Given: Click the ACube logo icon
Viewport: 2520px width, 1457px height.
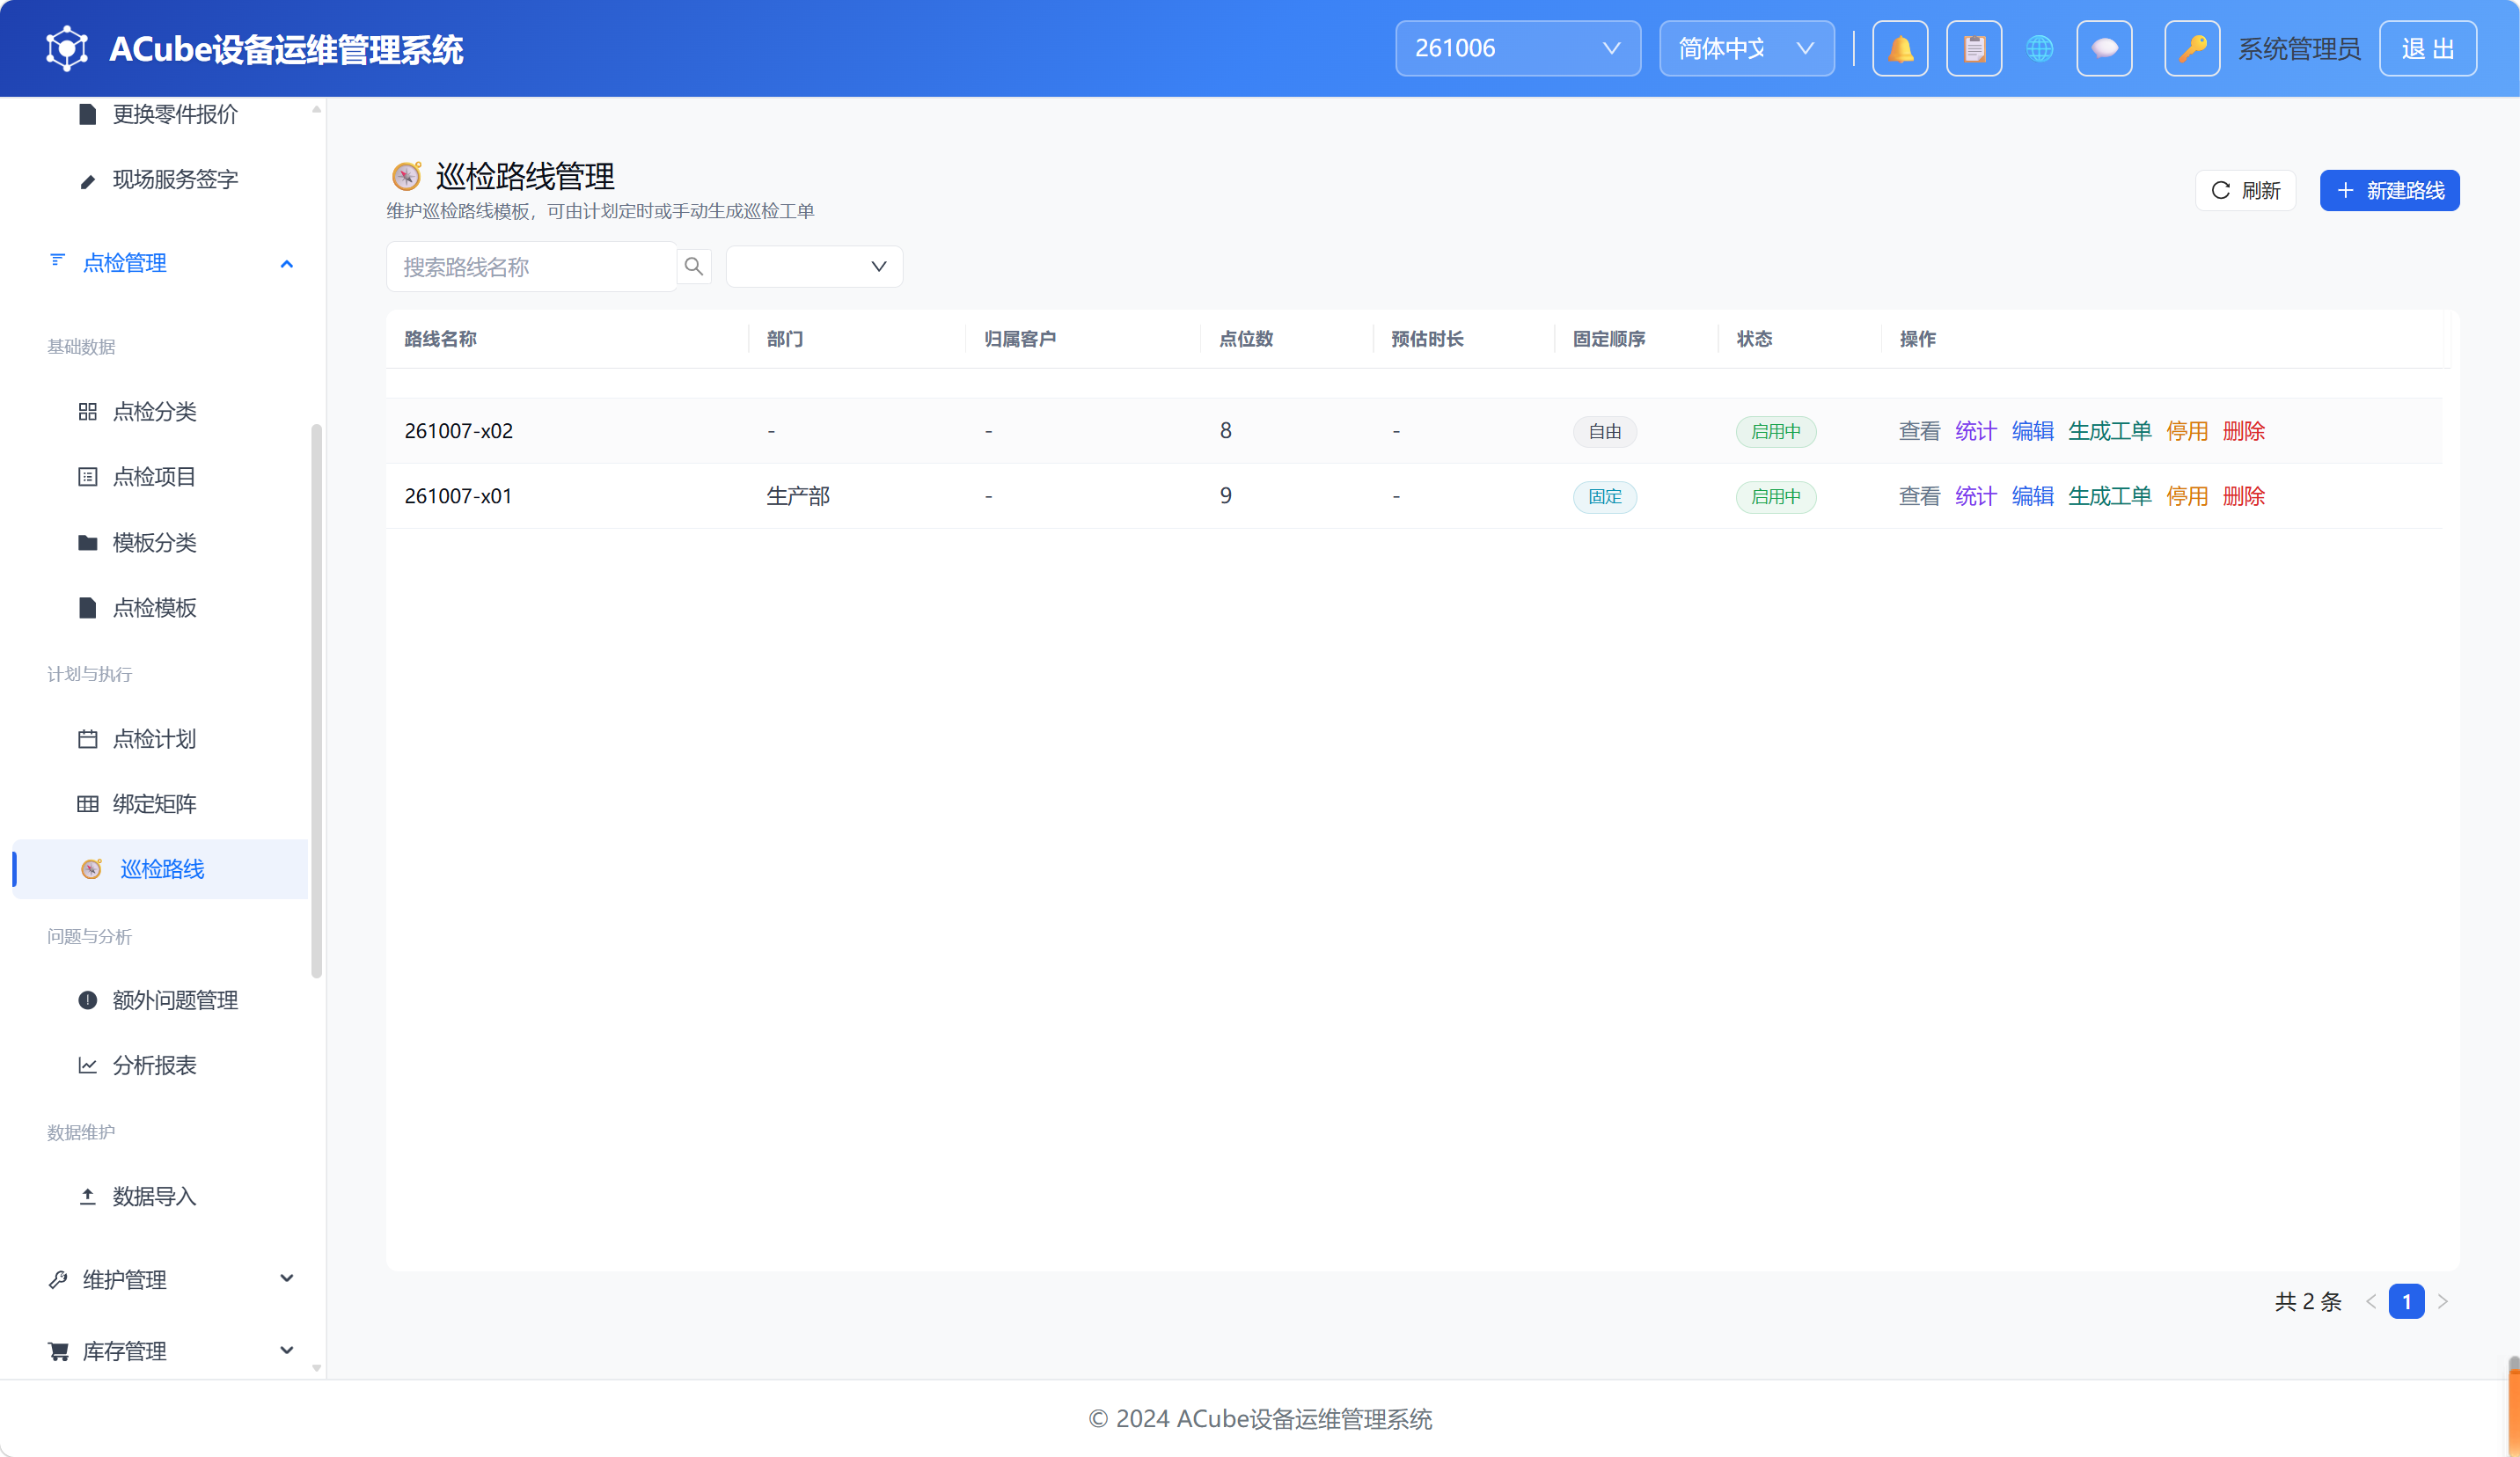Looking at the screenshot, I should tap(67, 48).
